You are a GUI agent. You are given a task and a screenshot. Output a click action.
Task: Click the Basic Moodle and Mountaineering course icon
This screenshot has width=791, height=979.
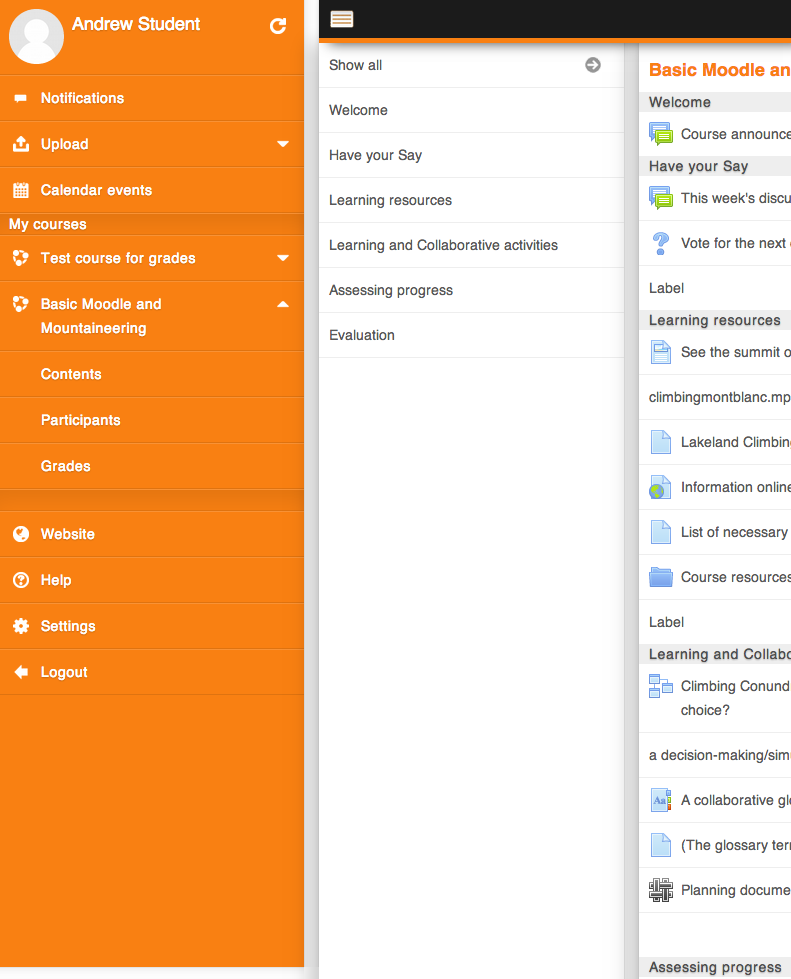coord(21,304)
